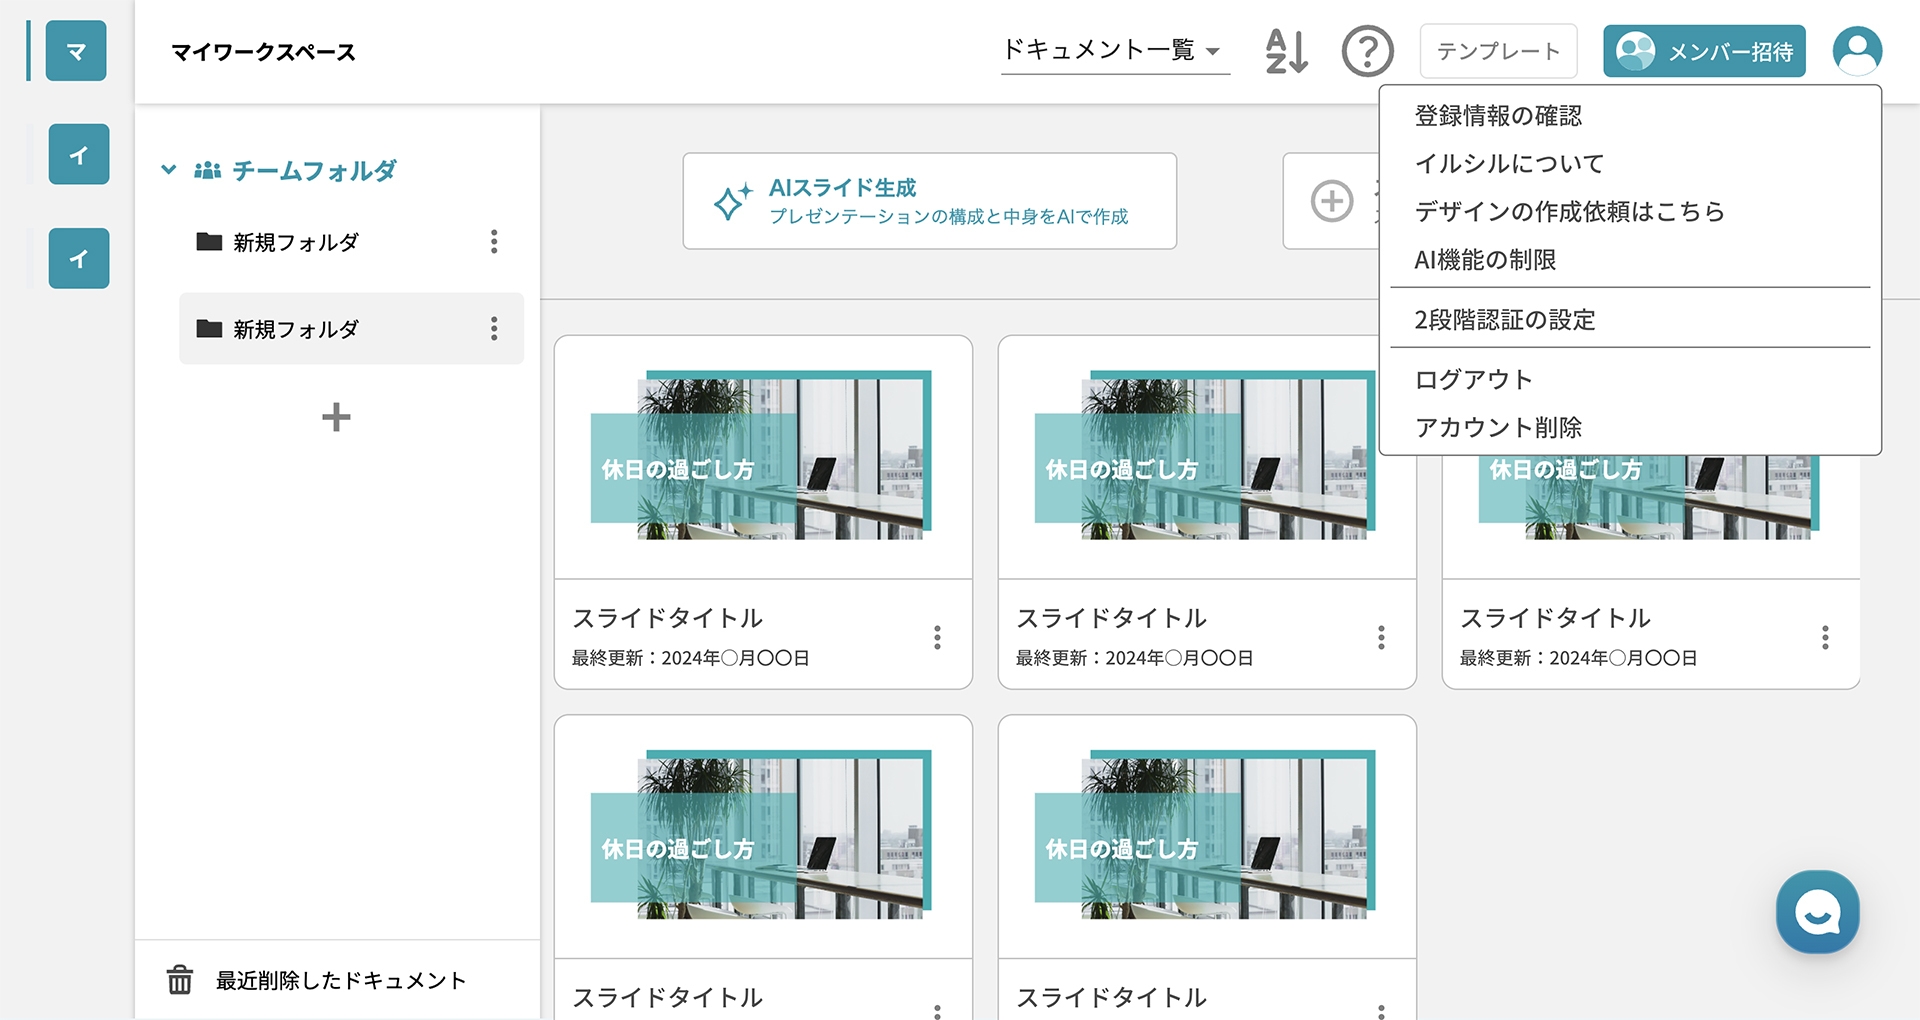Click the テンプレート button
Image resolution: width=1920 pixels, height=1020 pixels.
[1498, 51]
